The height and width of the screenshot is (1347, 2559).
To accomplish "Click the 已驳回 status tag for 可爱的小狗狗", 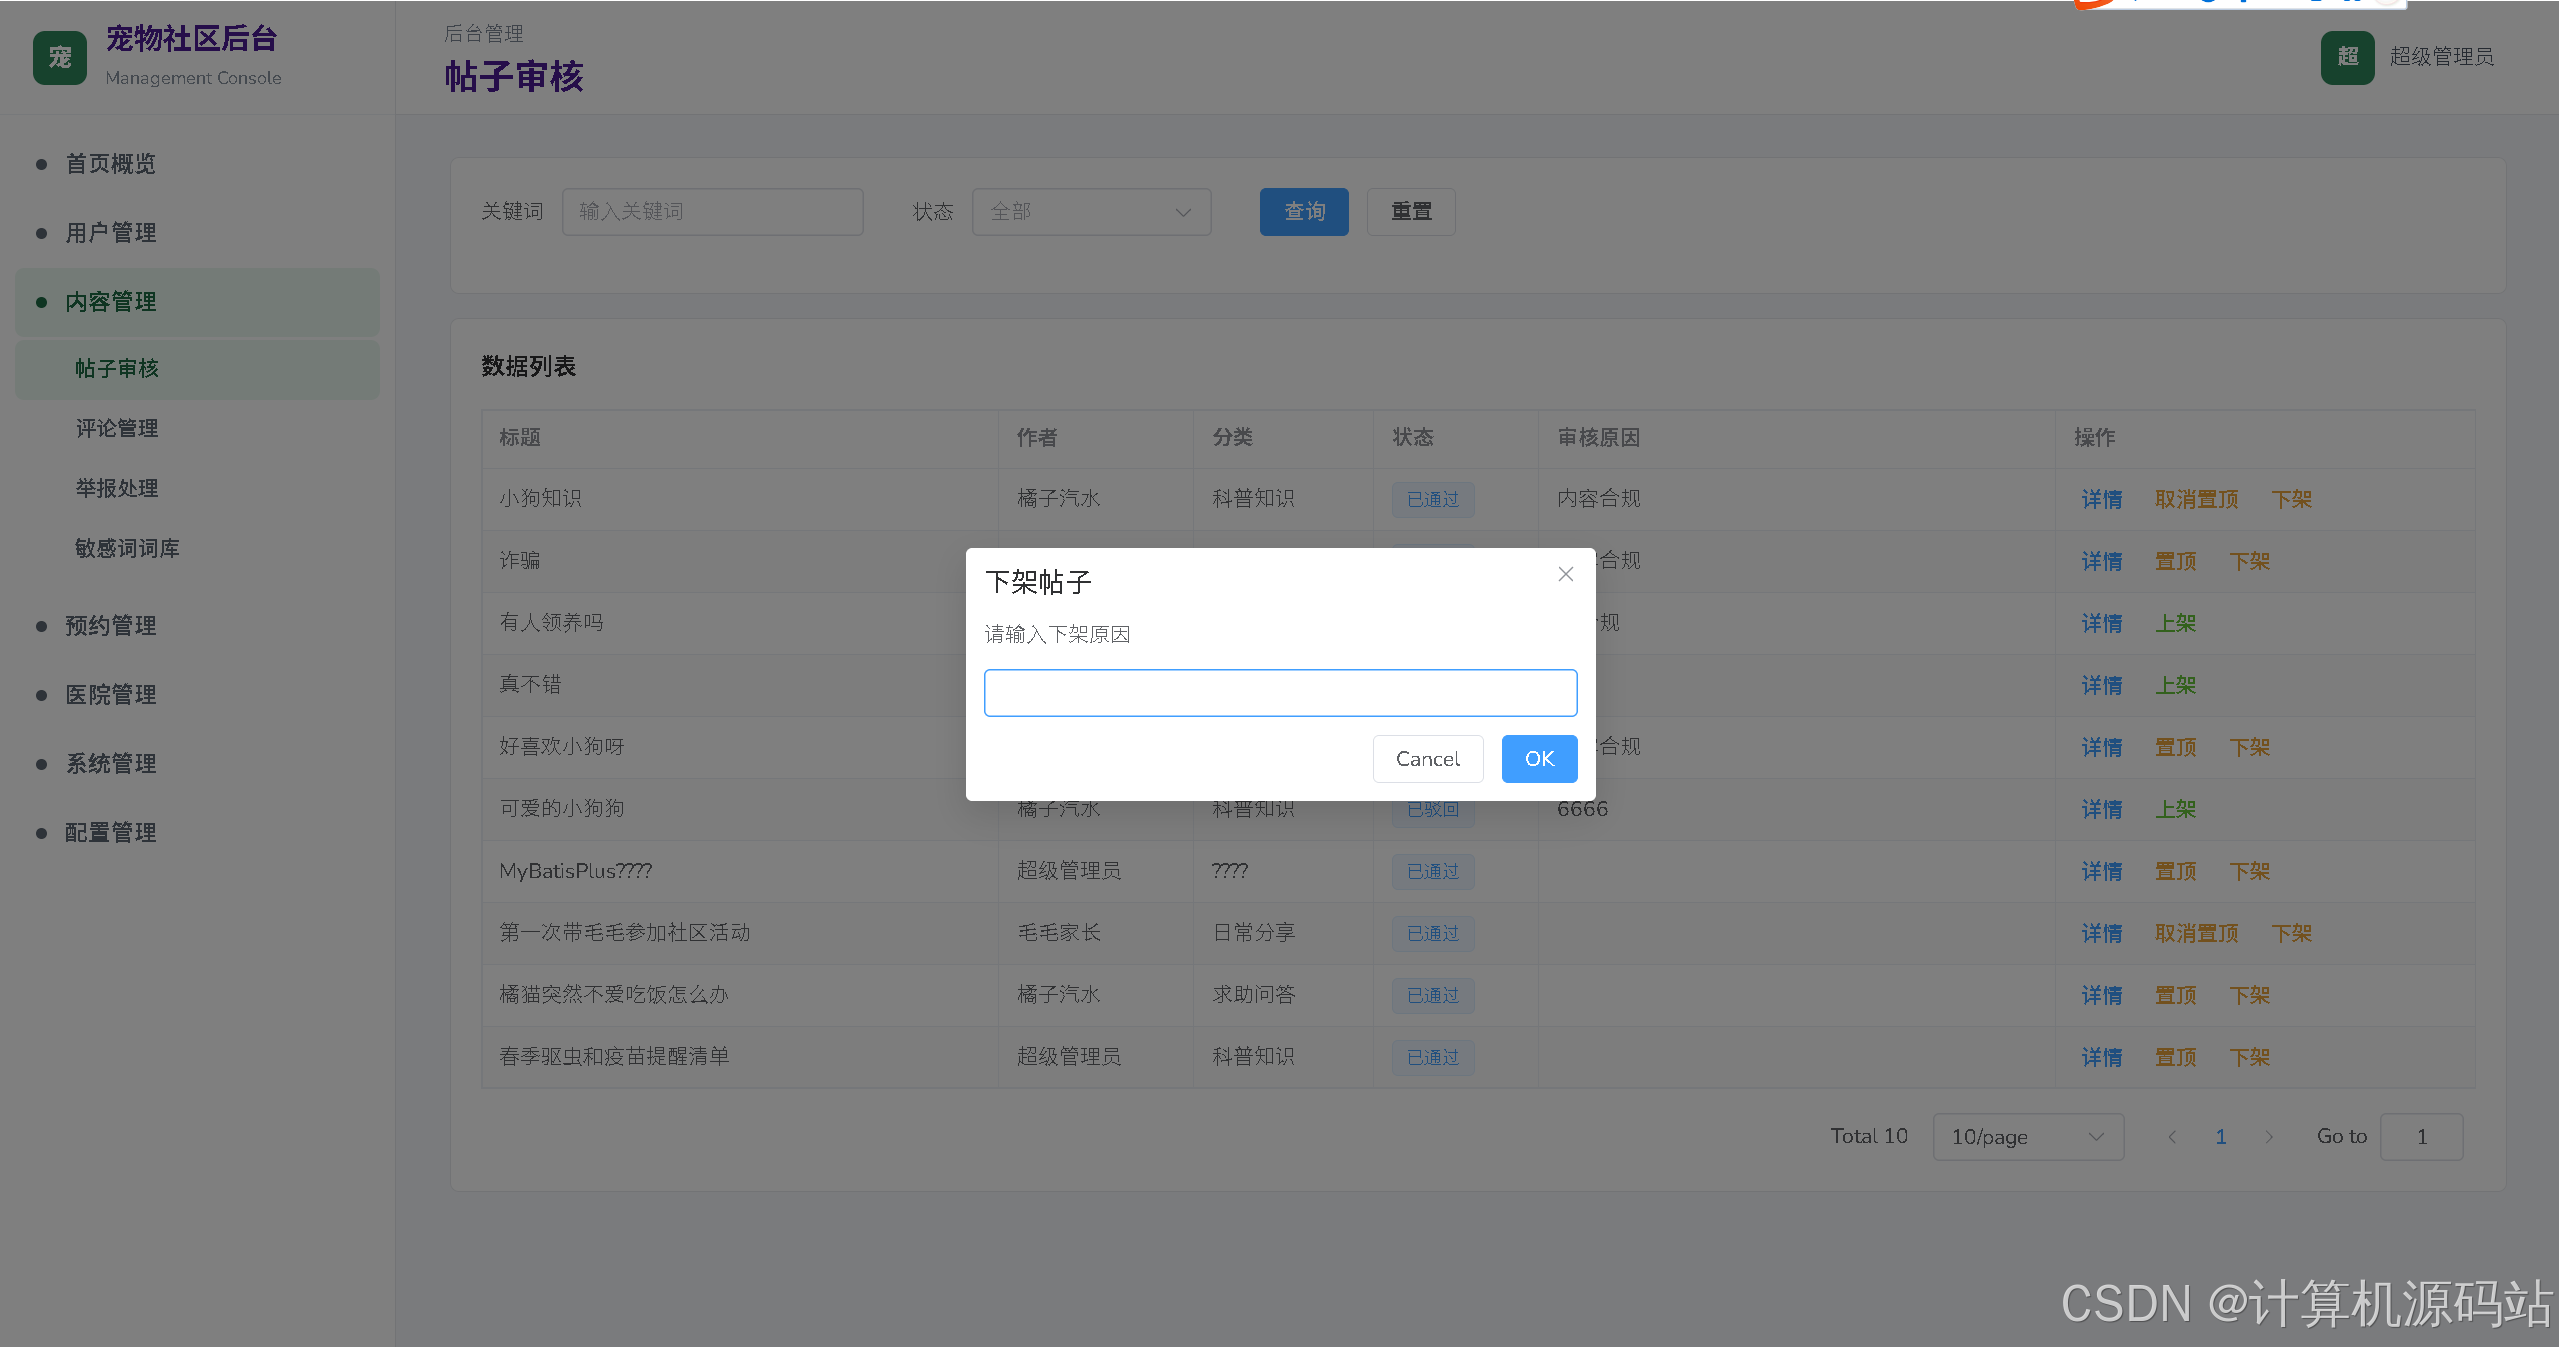I will click(x=1433, y=809).
